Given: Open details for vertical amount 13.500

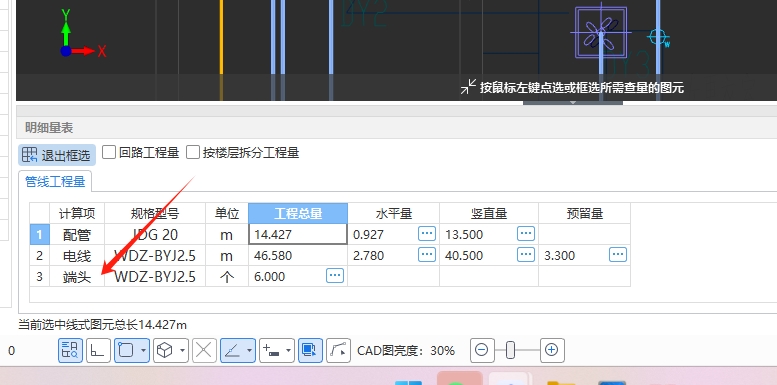Looking at the screenshot, I should [x=526, y=233].
